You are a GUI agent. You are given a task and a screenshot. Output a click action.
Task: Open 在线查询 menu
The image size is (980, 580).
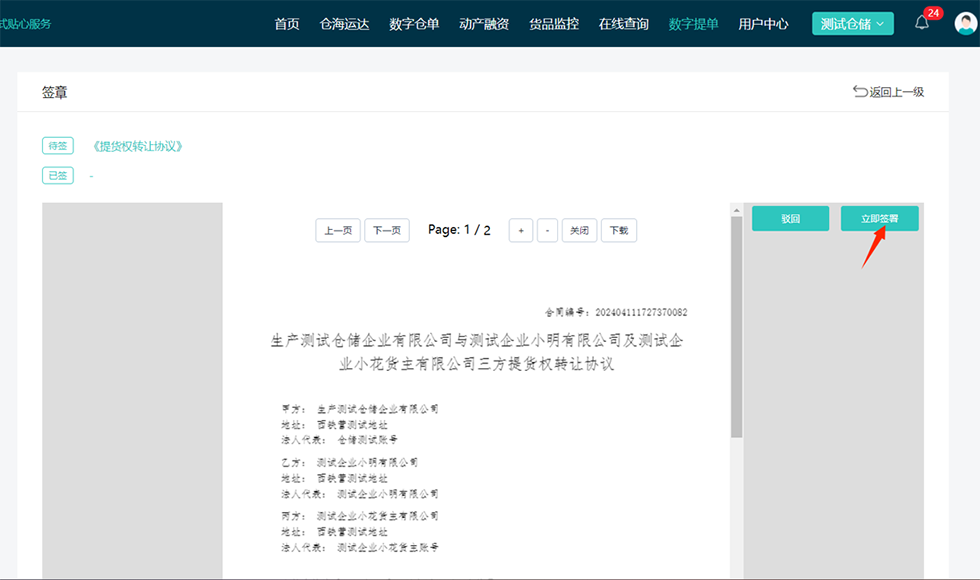623,24
